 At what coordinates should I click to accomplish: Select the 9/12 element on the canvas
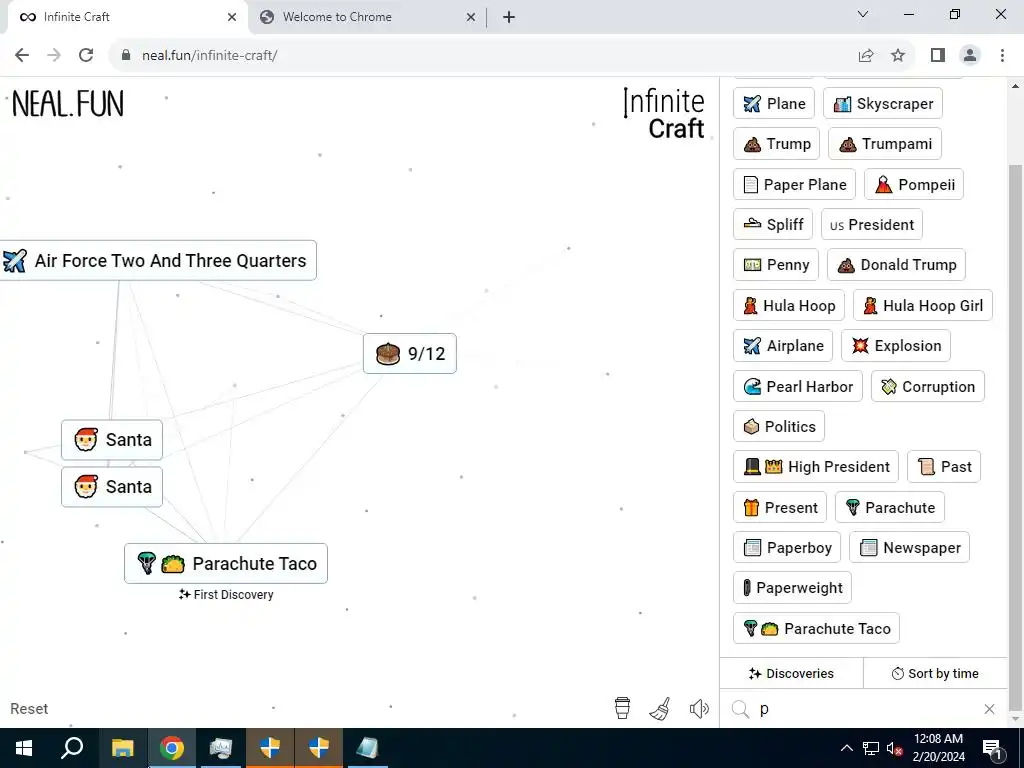coord(409,353)
